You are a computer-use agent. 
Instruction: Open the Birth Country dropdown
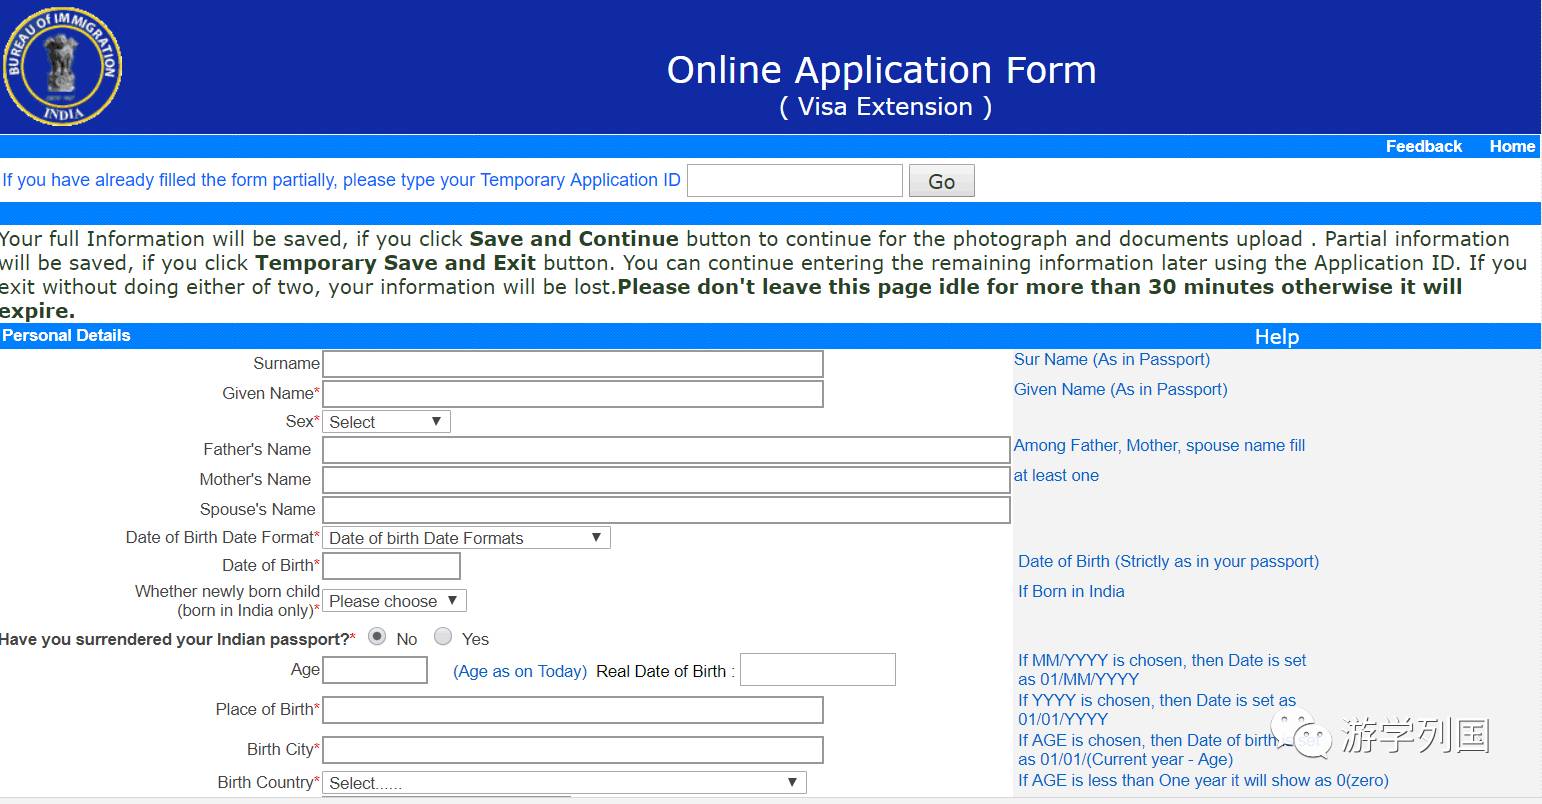[564, 783]
